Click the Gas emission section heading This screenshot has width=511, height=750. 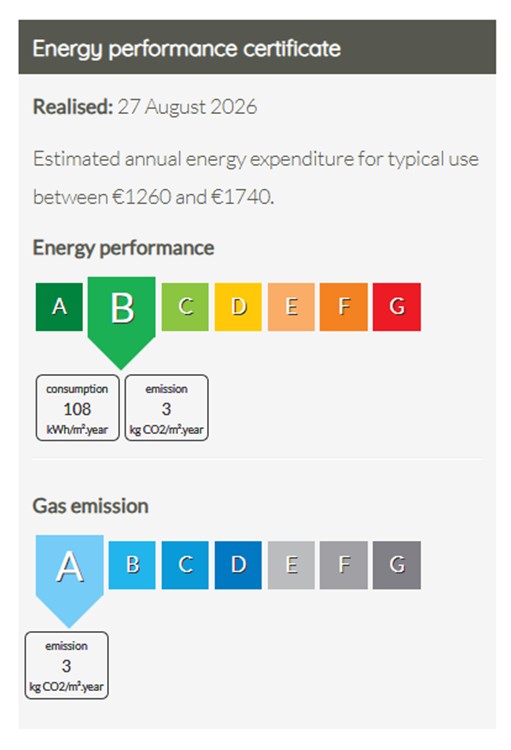tap(90, 506)
